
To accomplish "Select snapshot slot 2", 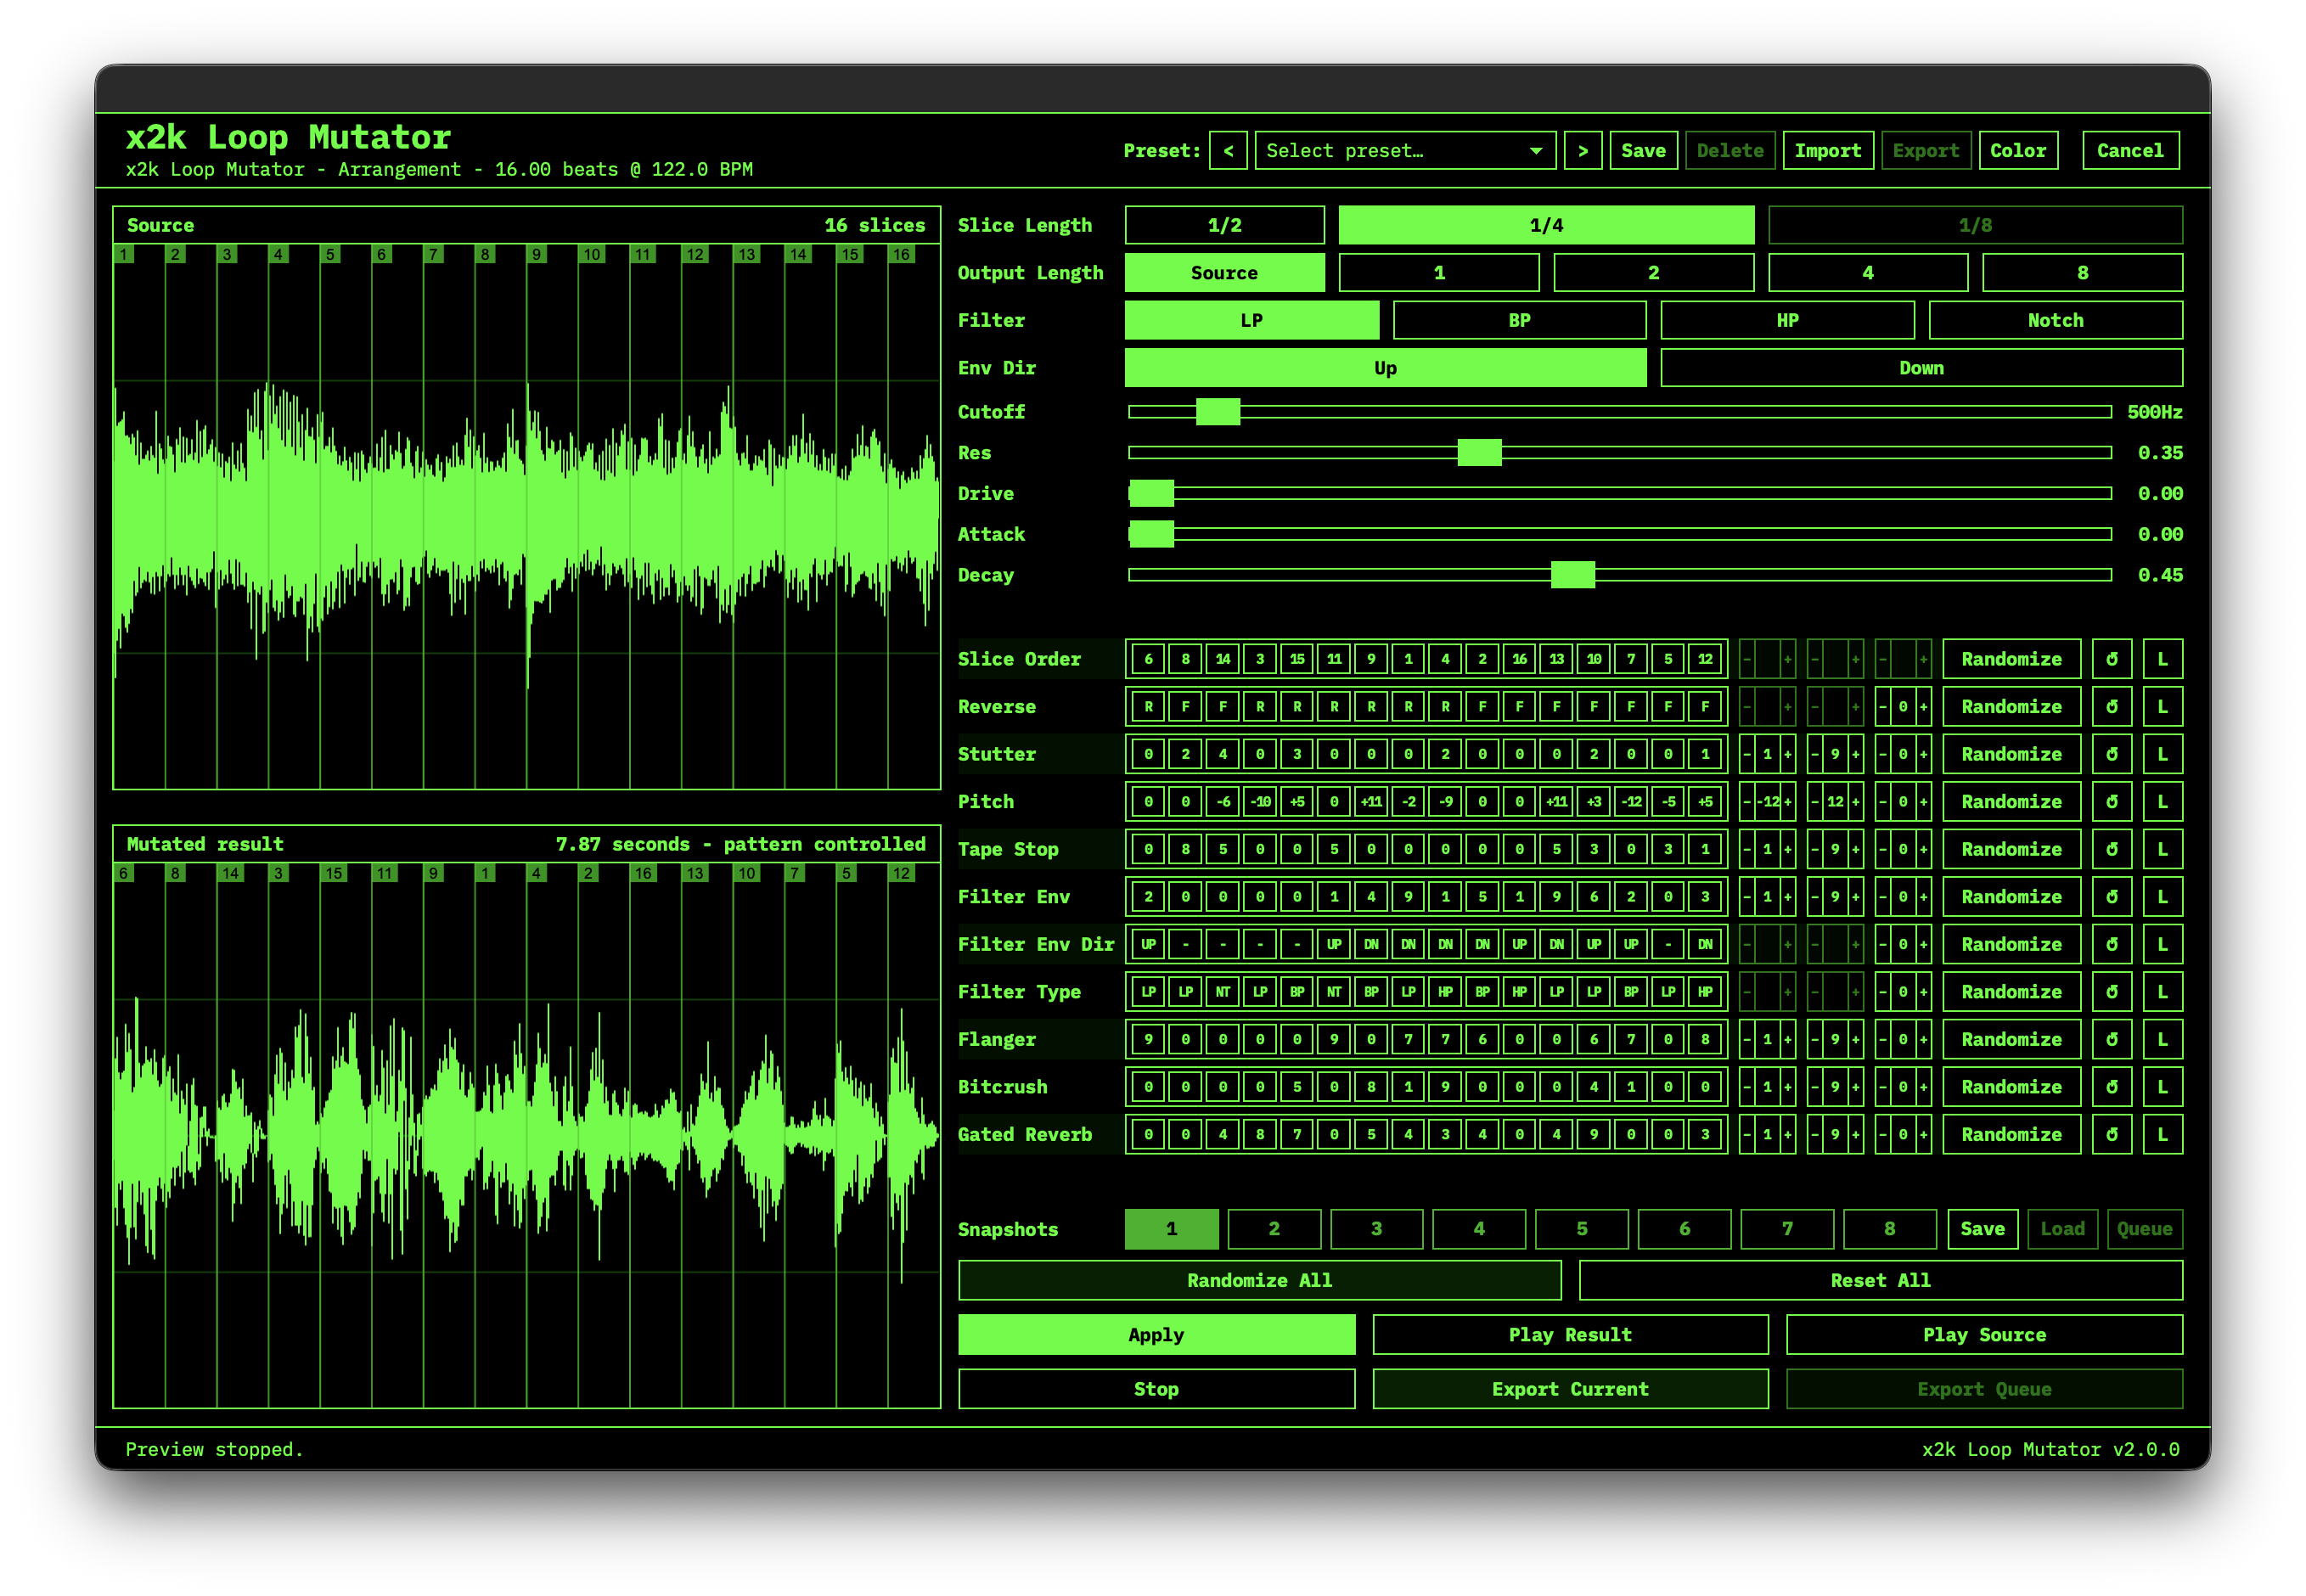I will point(1274,1229).
